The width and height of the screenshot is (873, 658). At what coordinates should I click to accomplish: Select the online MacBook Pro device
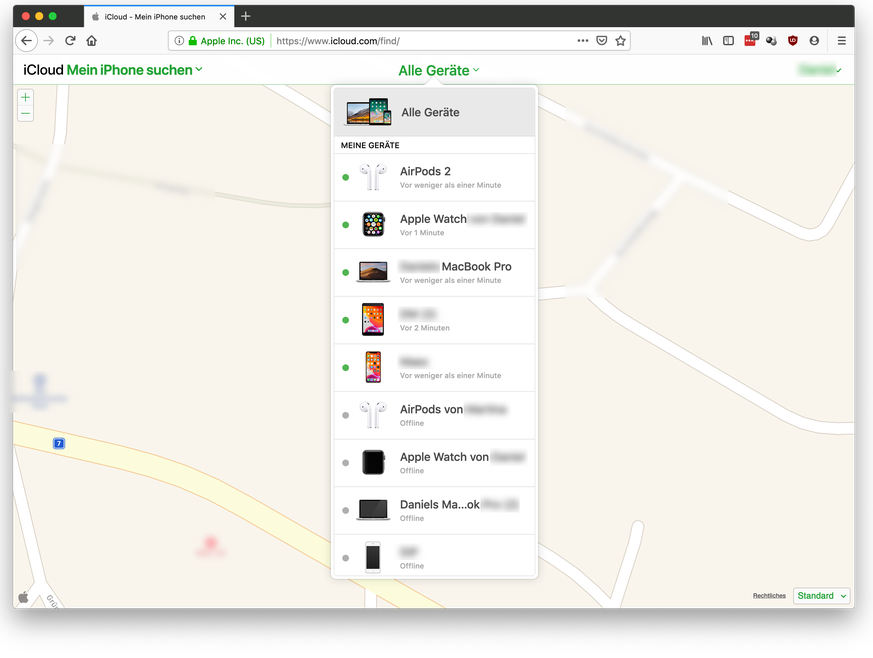pyautogui.click(x=434, y=272)
